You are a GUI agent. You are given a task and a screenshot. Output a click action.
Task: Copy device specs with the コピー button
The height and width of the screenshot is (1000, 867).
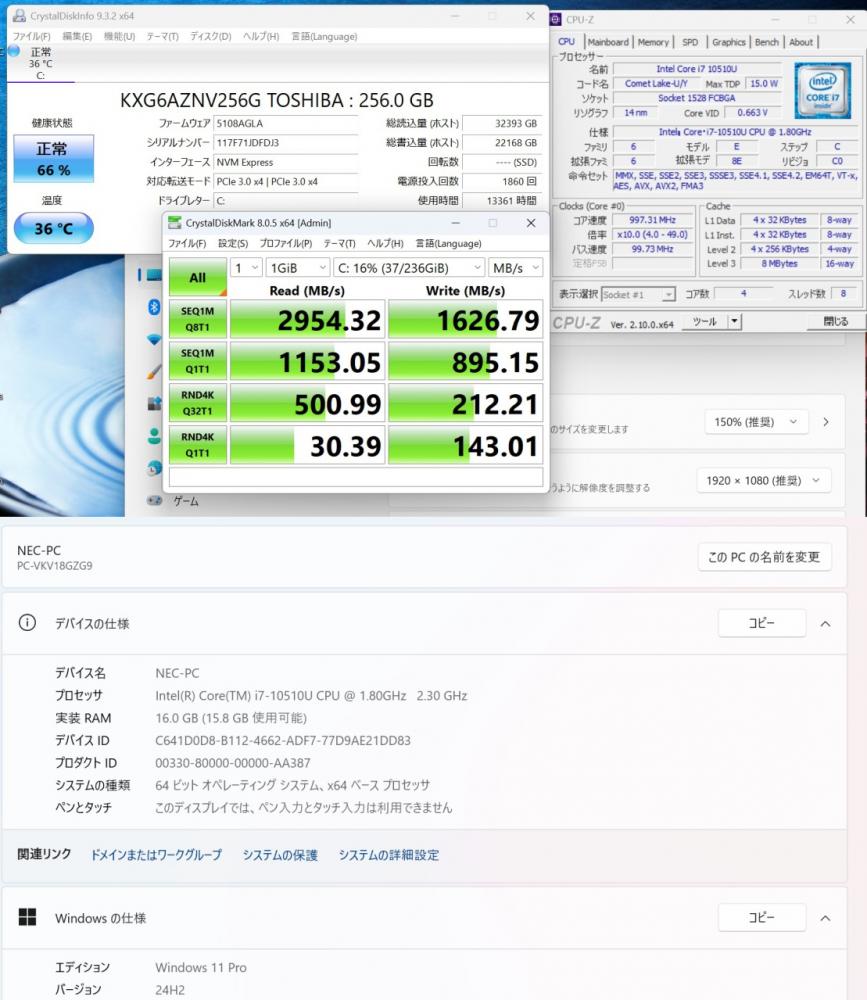[x=762, y=623]
